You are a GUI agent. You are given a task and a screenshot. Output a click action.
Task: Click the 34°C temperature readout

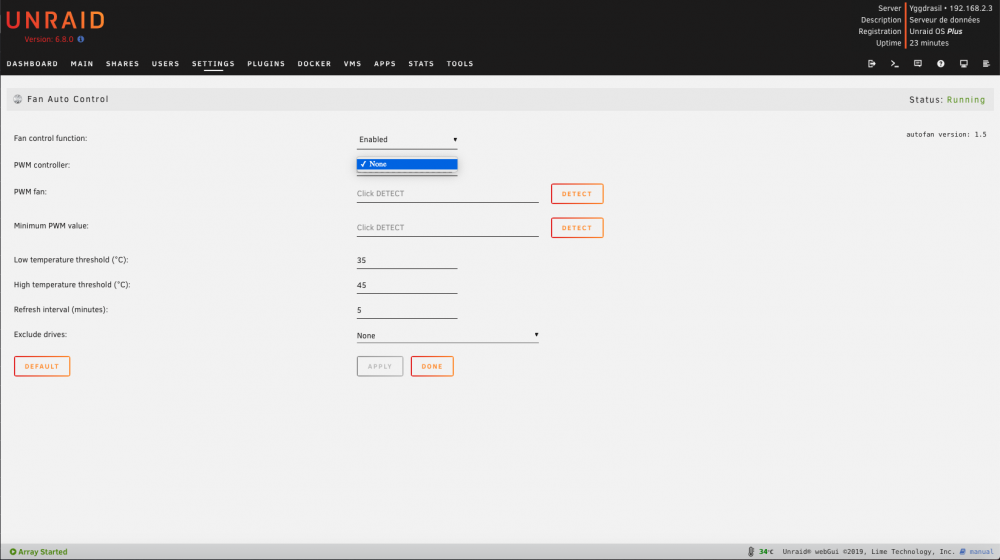(766, 552)
